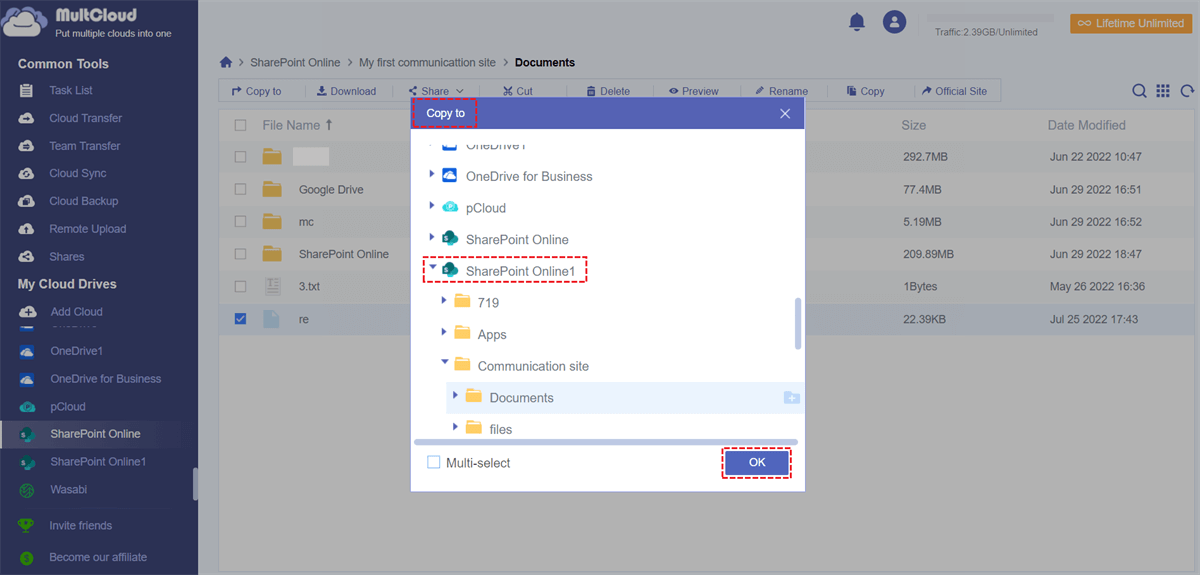
Task: Sort by Date Modified column header
Action: (x=1086, y=125)
